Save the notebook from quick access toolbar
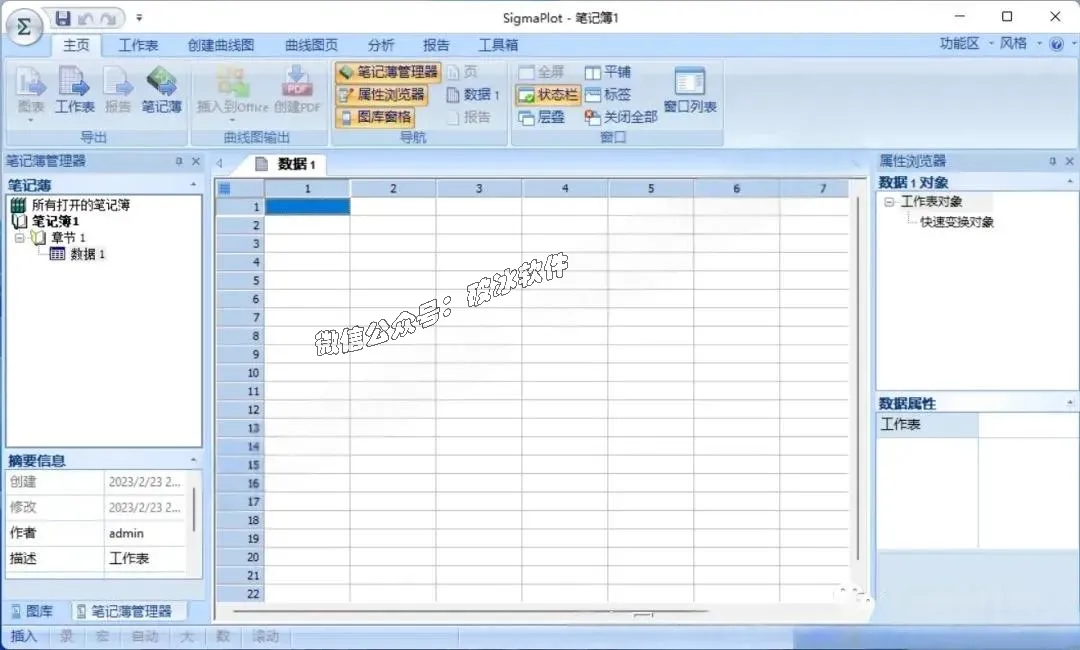This screenshot has width=1080, height=650. pyautogui.click(x=63, y=18)
